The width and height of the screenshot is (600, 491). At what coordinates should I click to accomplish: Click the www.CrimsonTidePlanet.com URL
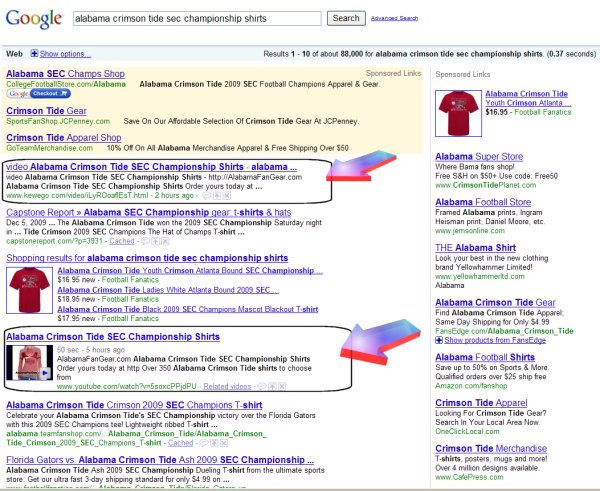click(486, 185)
